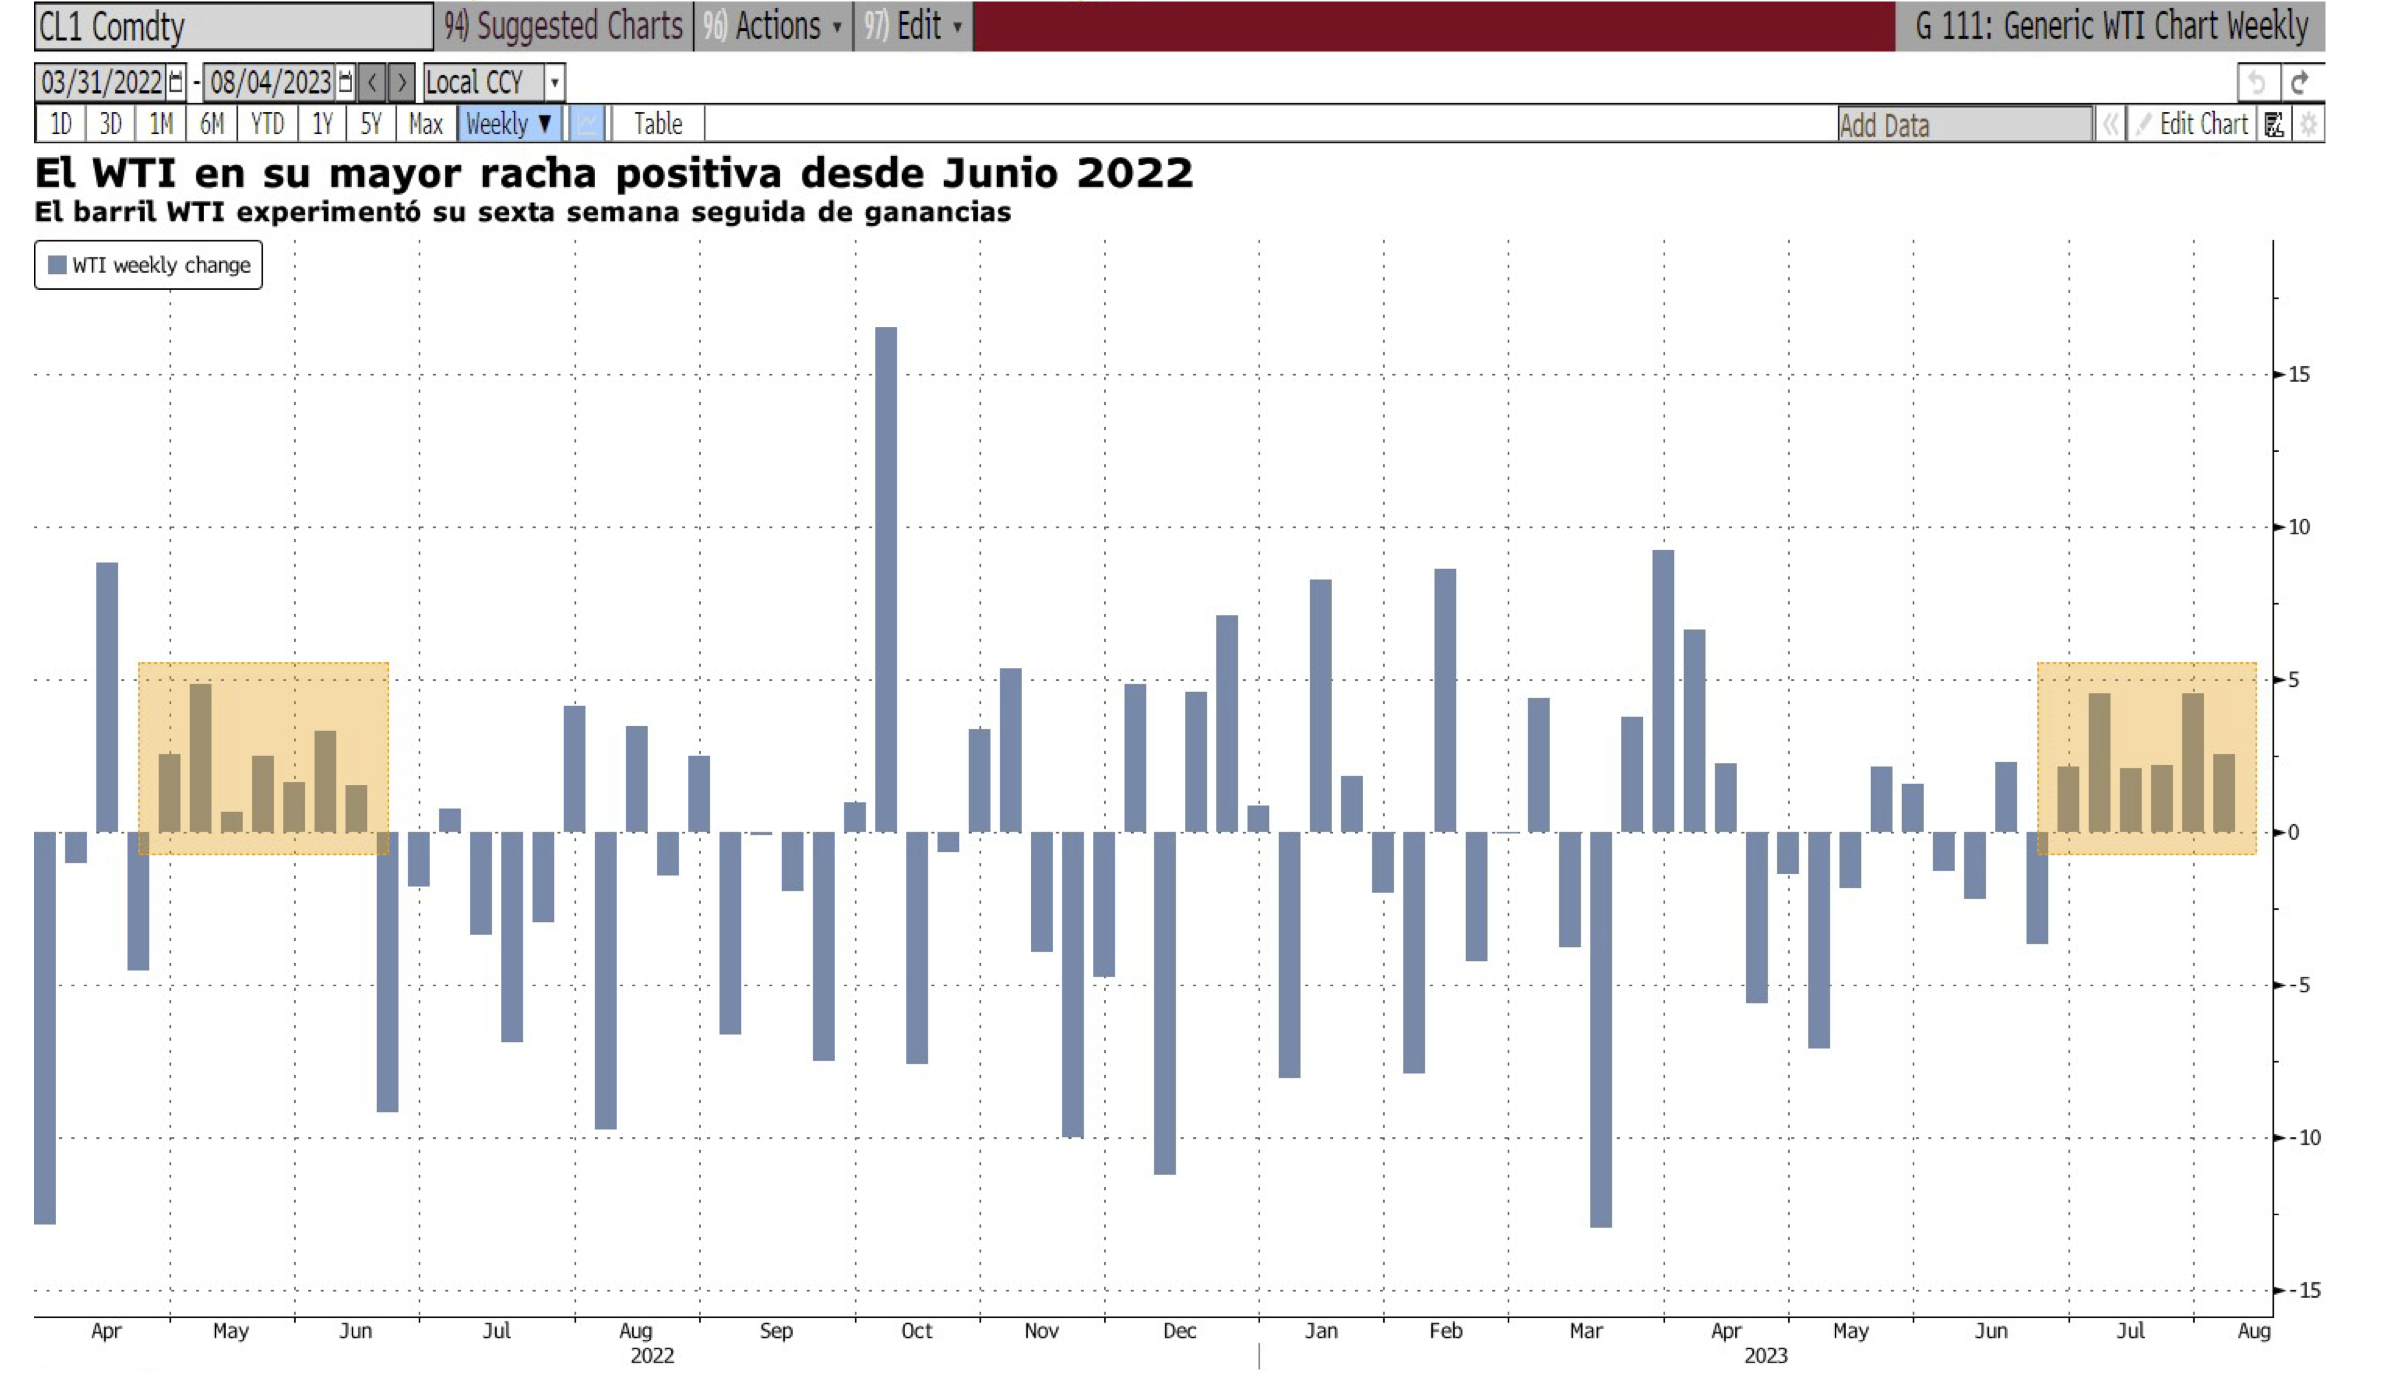Click the subtitle about sexta semana seguida
Viewport: 2384px width, 1374px height.
[522, 212]
